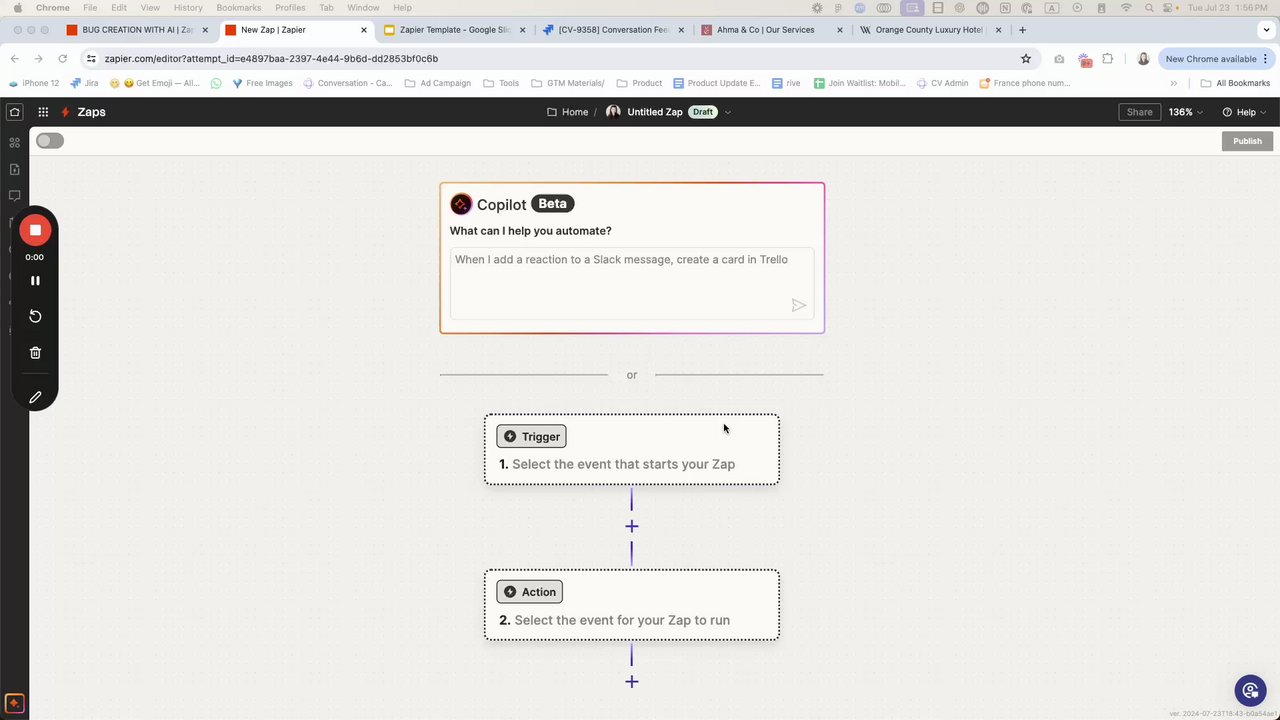Switch to the BUG CREATION WITH AI tab
This screenshot has width=1280, height=720.
(x=137, y=30)
